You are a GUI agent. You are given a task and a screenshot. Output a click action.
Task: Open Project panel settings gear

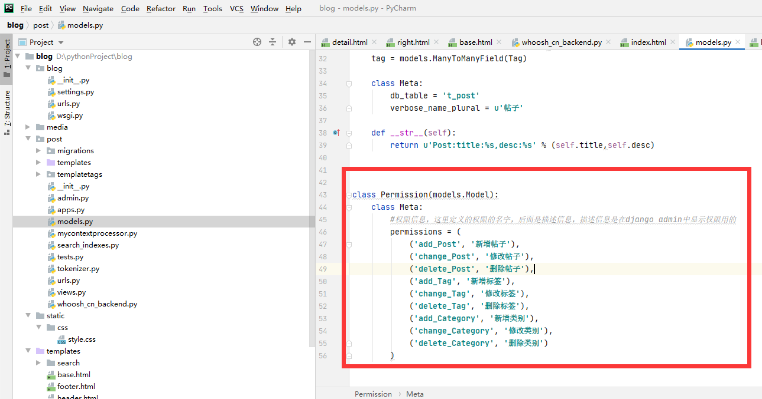click(x=292, y=42)
